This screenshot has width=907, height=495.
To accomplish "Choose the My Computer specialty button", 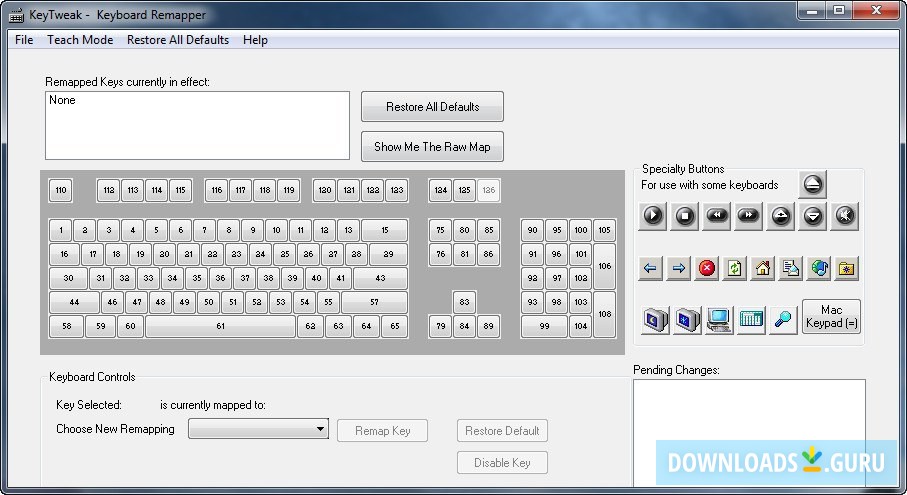I will [719, 320].
